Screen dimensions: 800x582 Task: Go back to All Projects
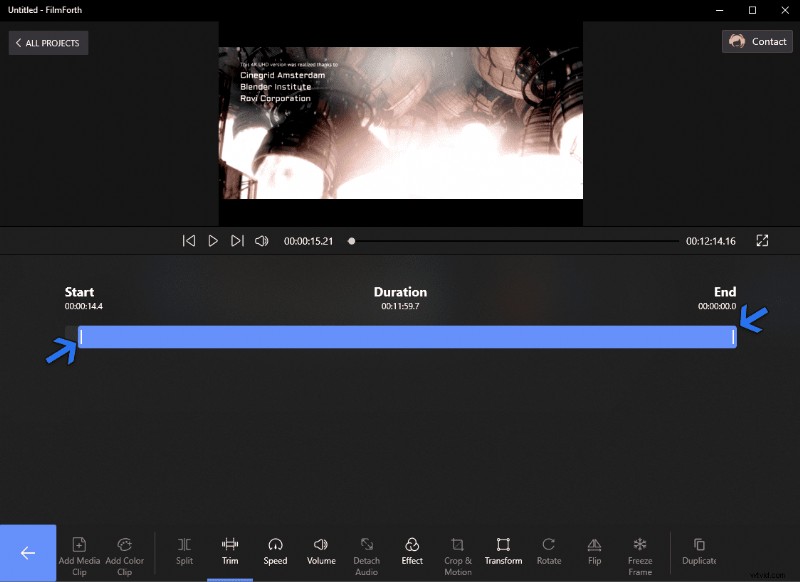tap(47, 42)
